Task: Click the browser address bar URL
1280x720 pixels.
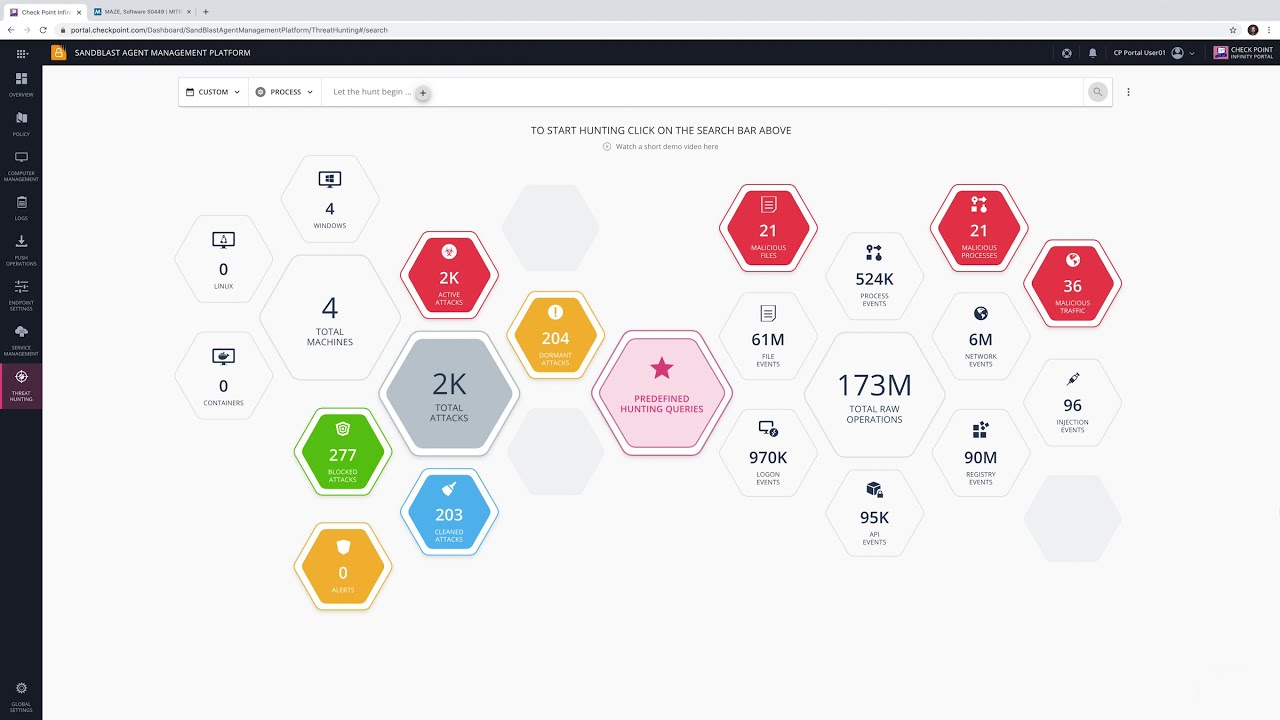Action: pyautogui.click(x=229, y=30)
